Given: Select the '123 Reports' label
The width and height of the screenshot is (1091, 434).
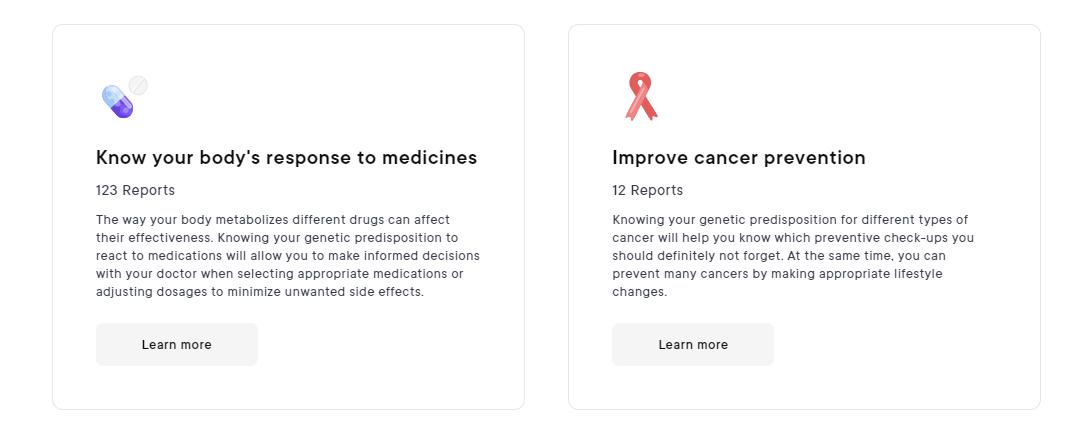Looking at the screenshot, I should point(135,190).
